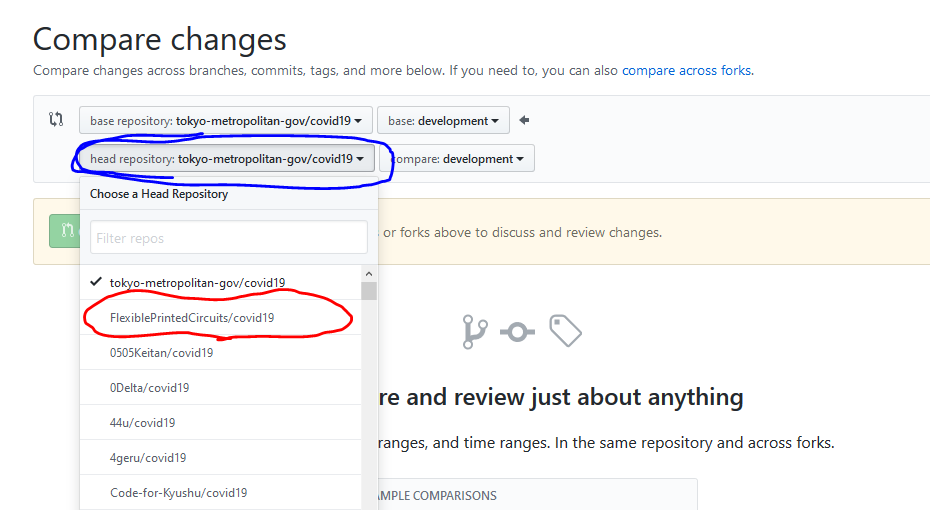Click the scrollbar up arrow in repo list
This screenshot has width=930, height=510.
tap(369, 274)
